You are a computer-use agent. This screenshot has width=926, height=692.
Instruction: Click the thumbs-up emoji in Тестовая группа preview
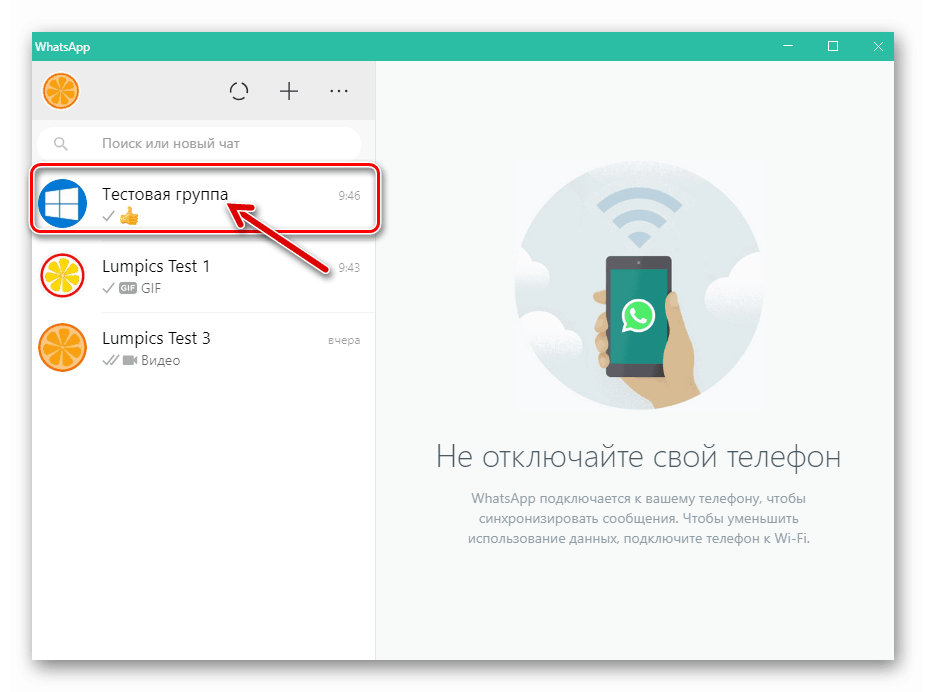[127, 214]
